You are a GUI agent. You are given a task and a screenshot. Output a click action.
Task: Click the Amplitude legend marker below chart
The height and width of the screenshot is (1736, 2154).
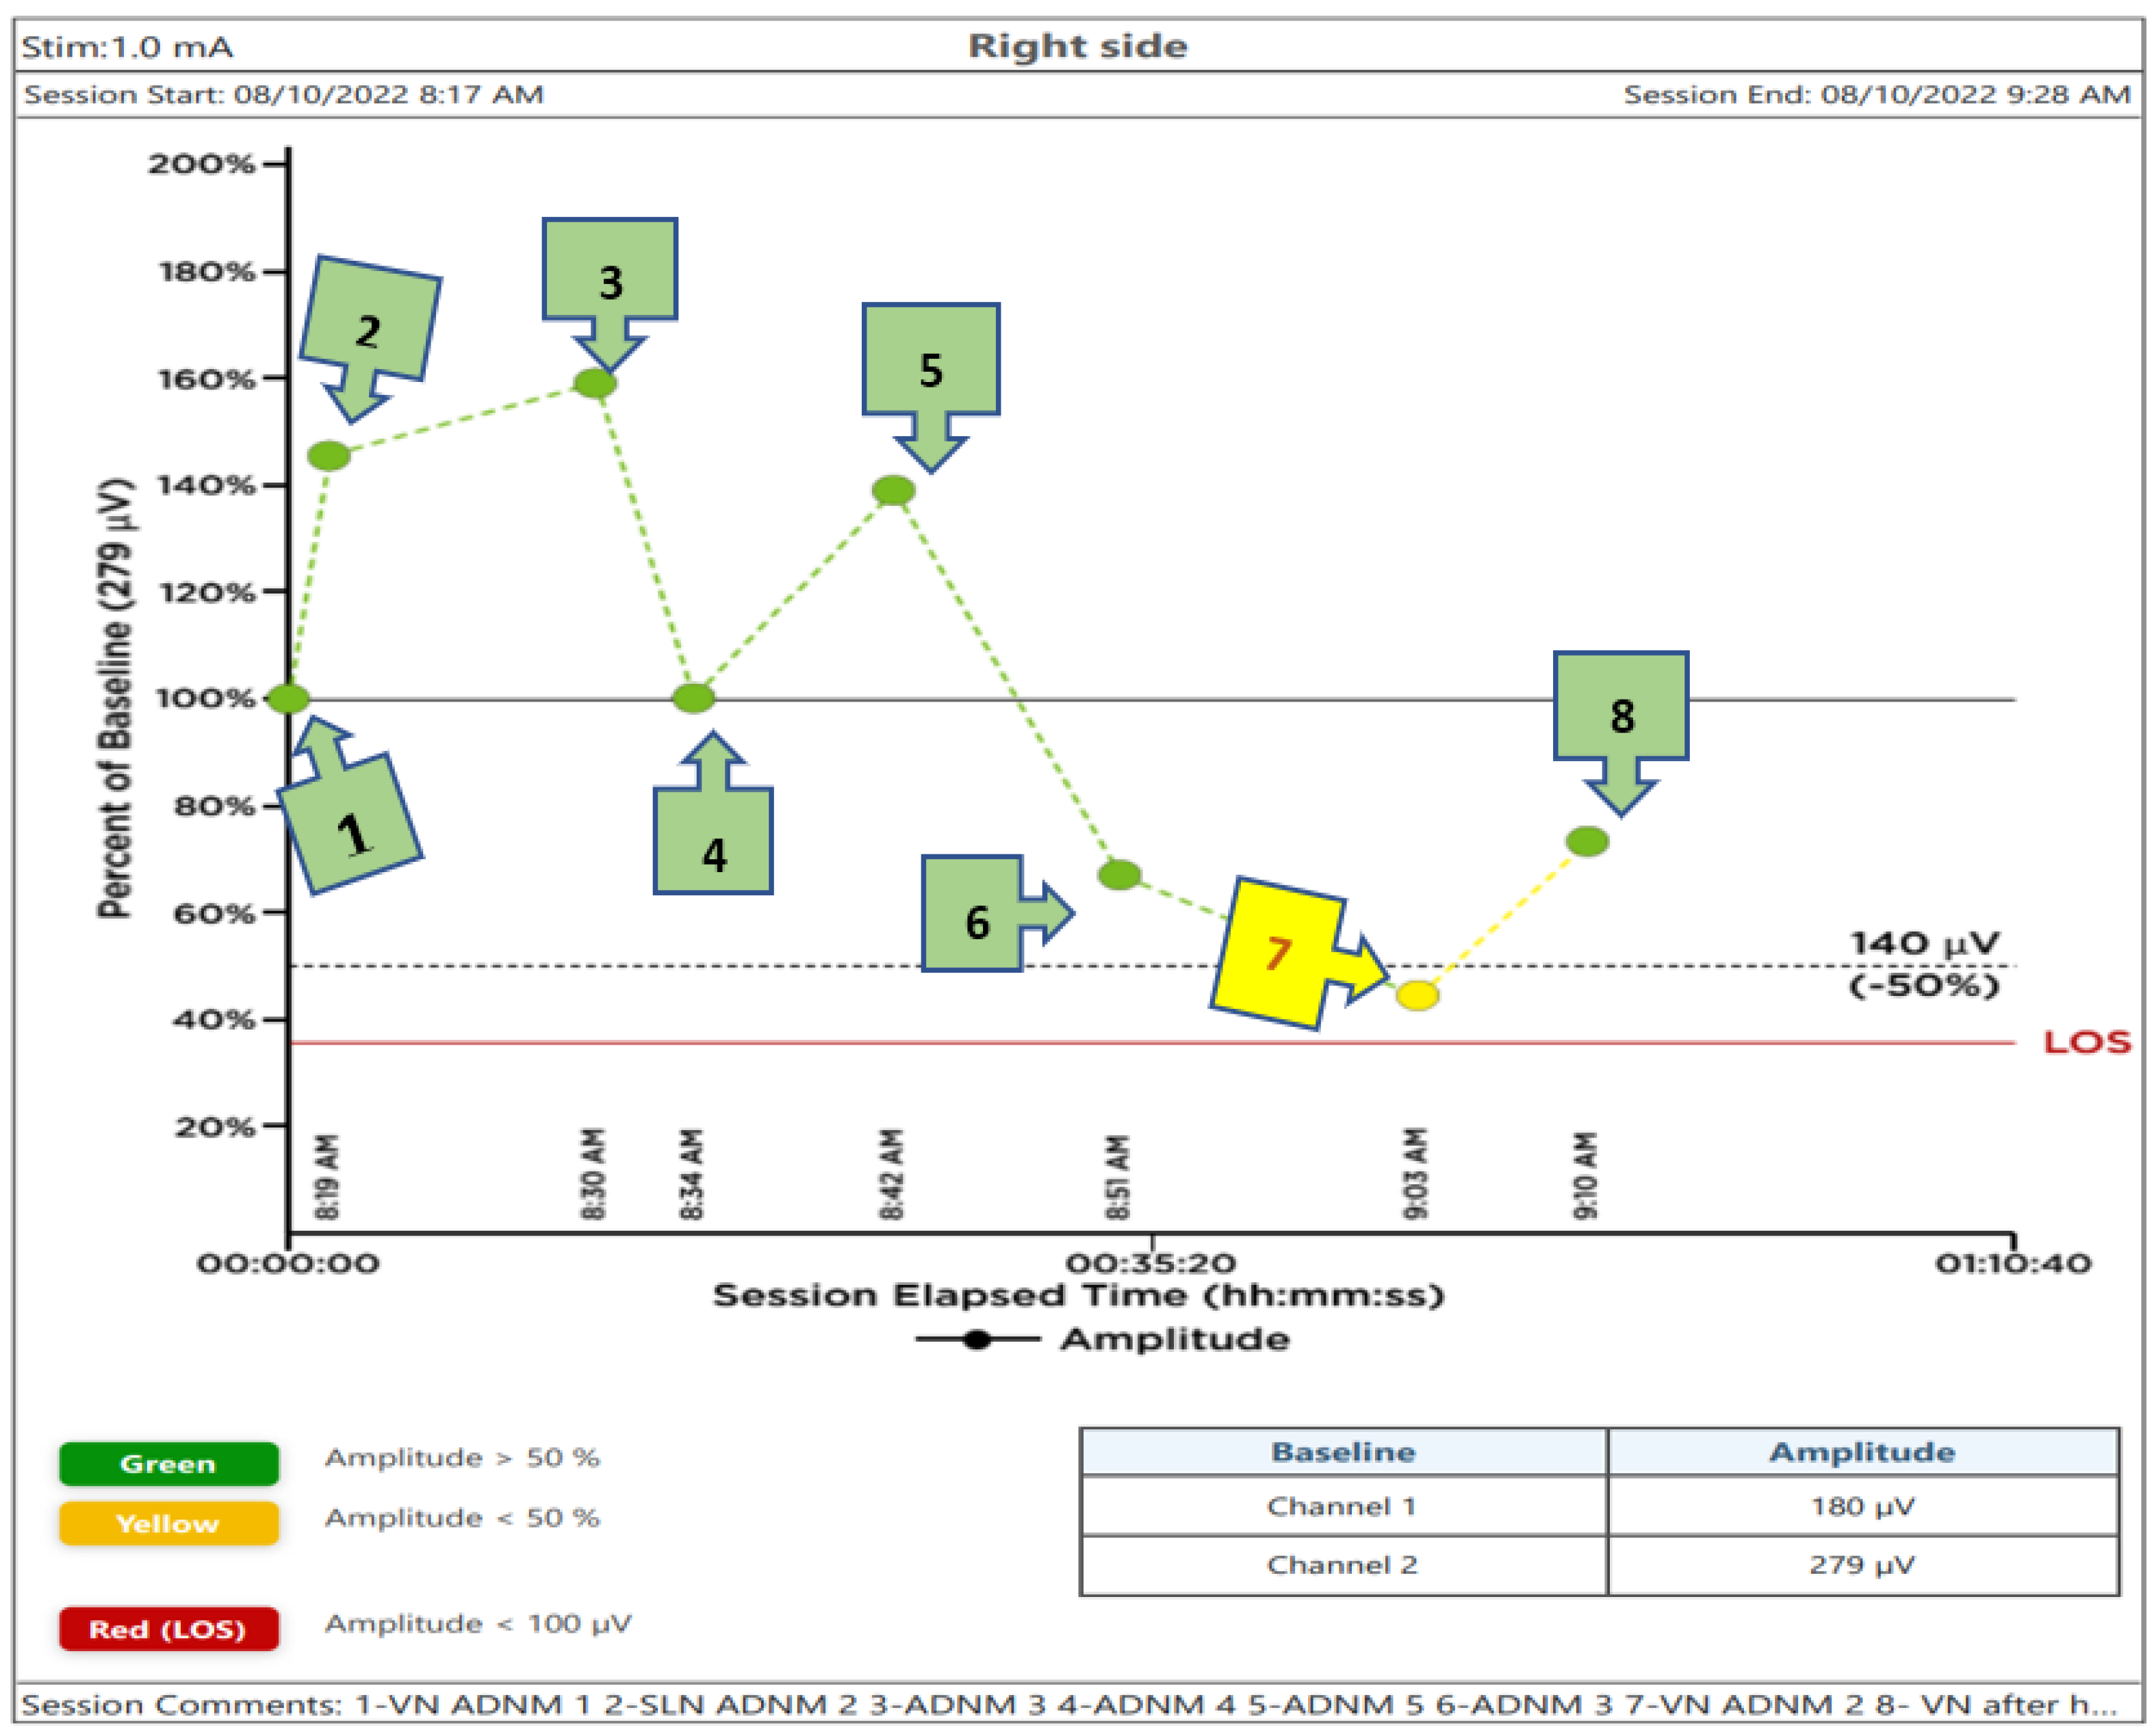(x=977, y=1340)
